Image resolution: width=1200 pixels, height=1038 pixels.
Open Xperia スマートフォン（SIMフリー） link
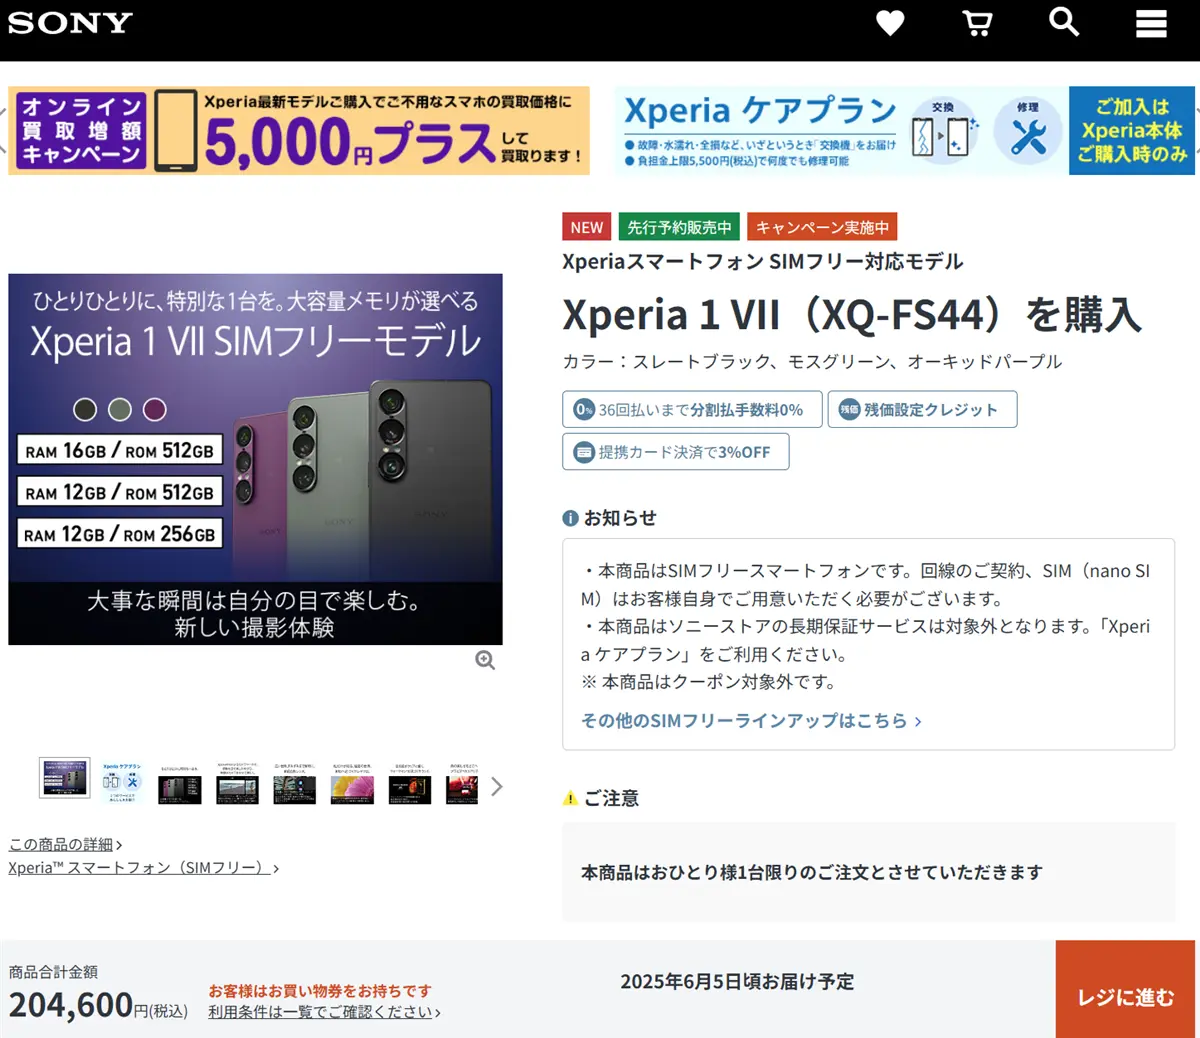(x=143, y=868)
